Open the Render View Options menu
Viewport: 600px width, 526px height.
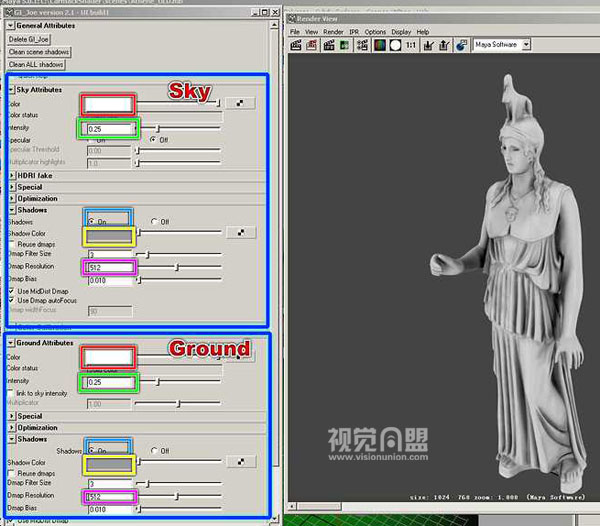point(375,32)
